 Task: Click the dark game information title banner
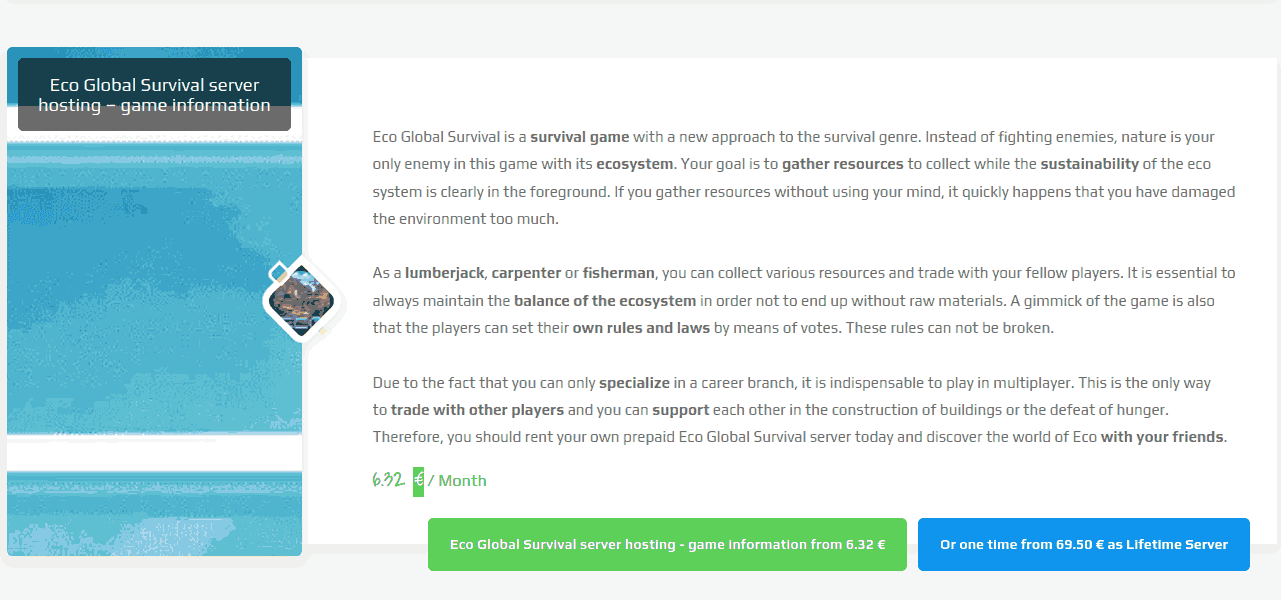tap(154, 95)
